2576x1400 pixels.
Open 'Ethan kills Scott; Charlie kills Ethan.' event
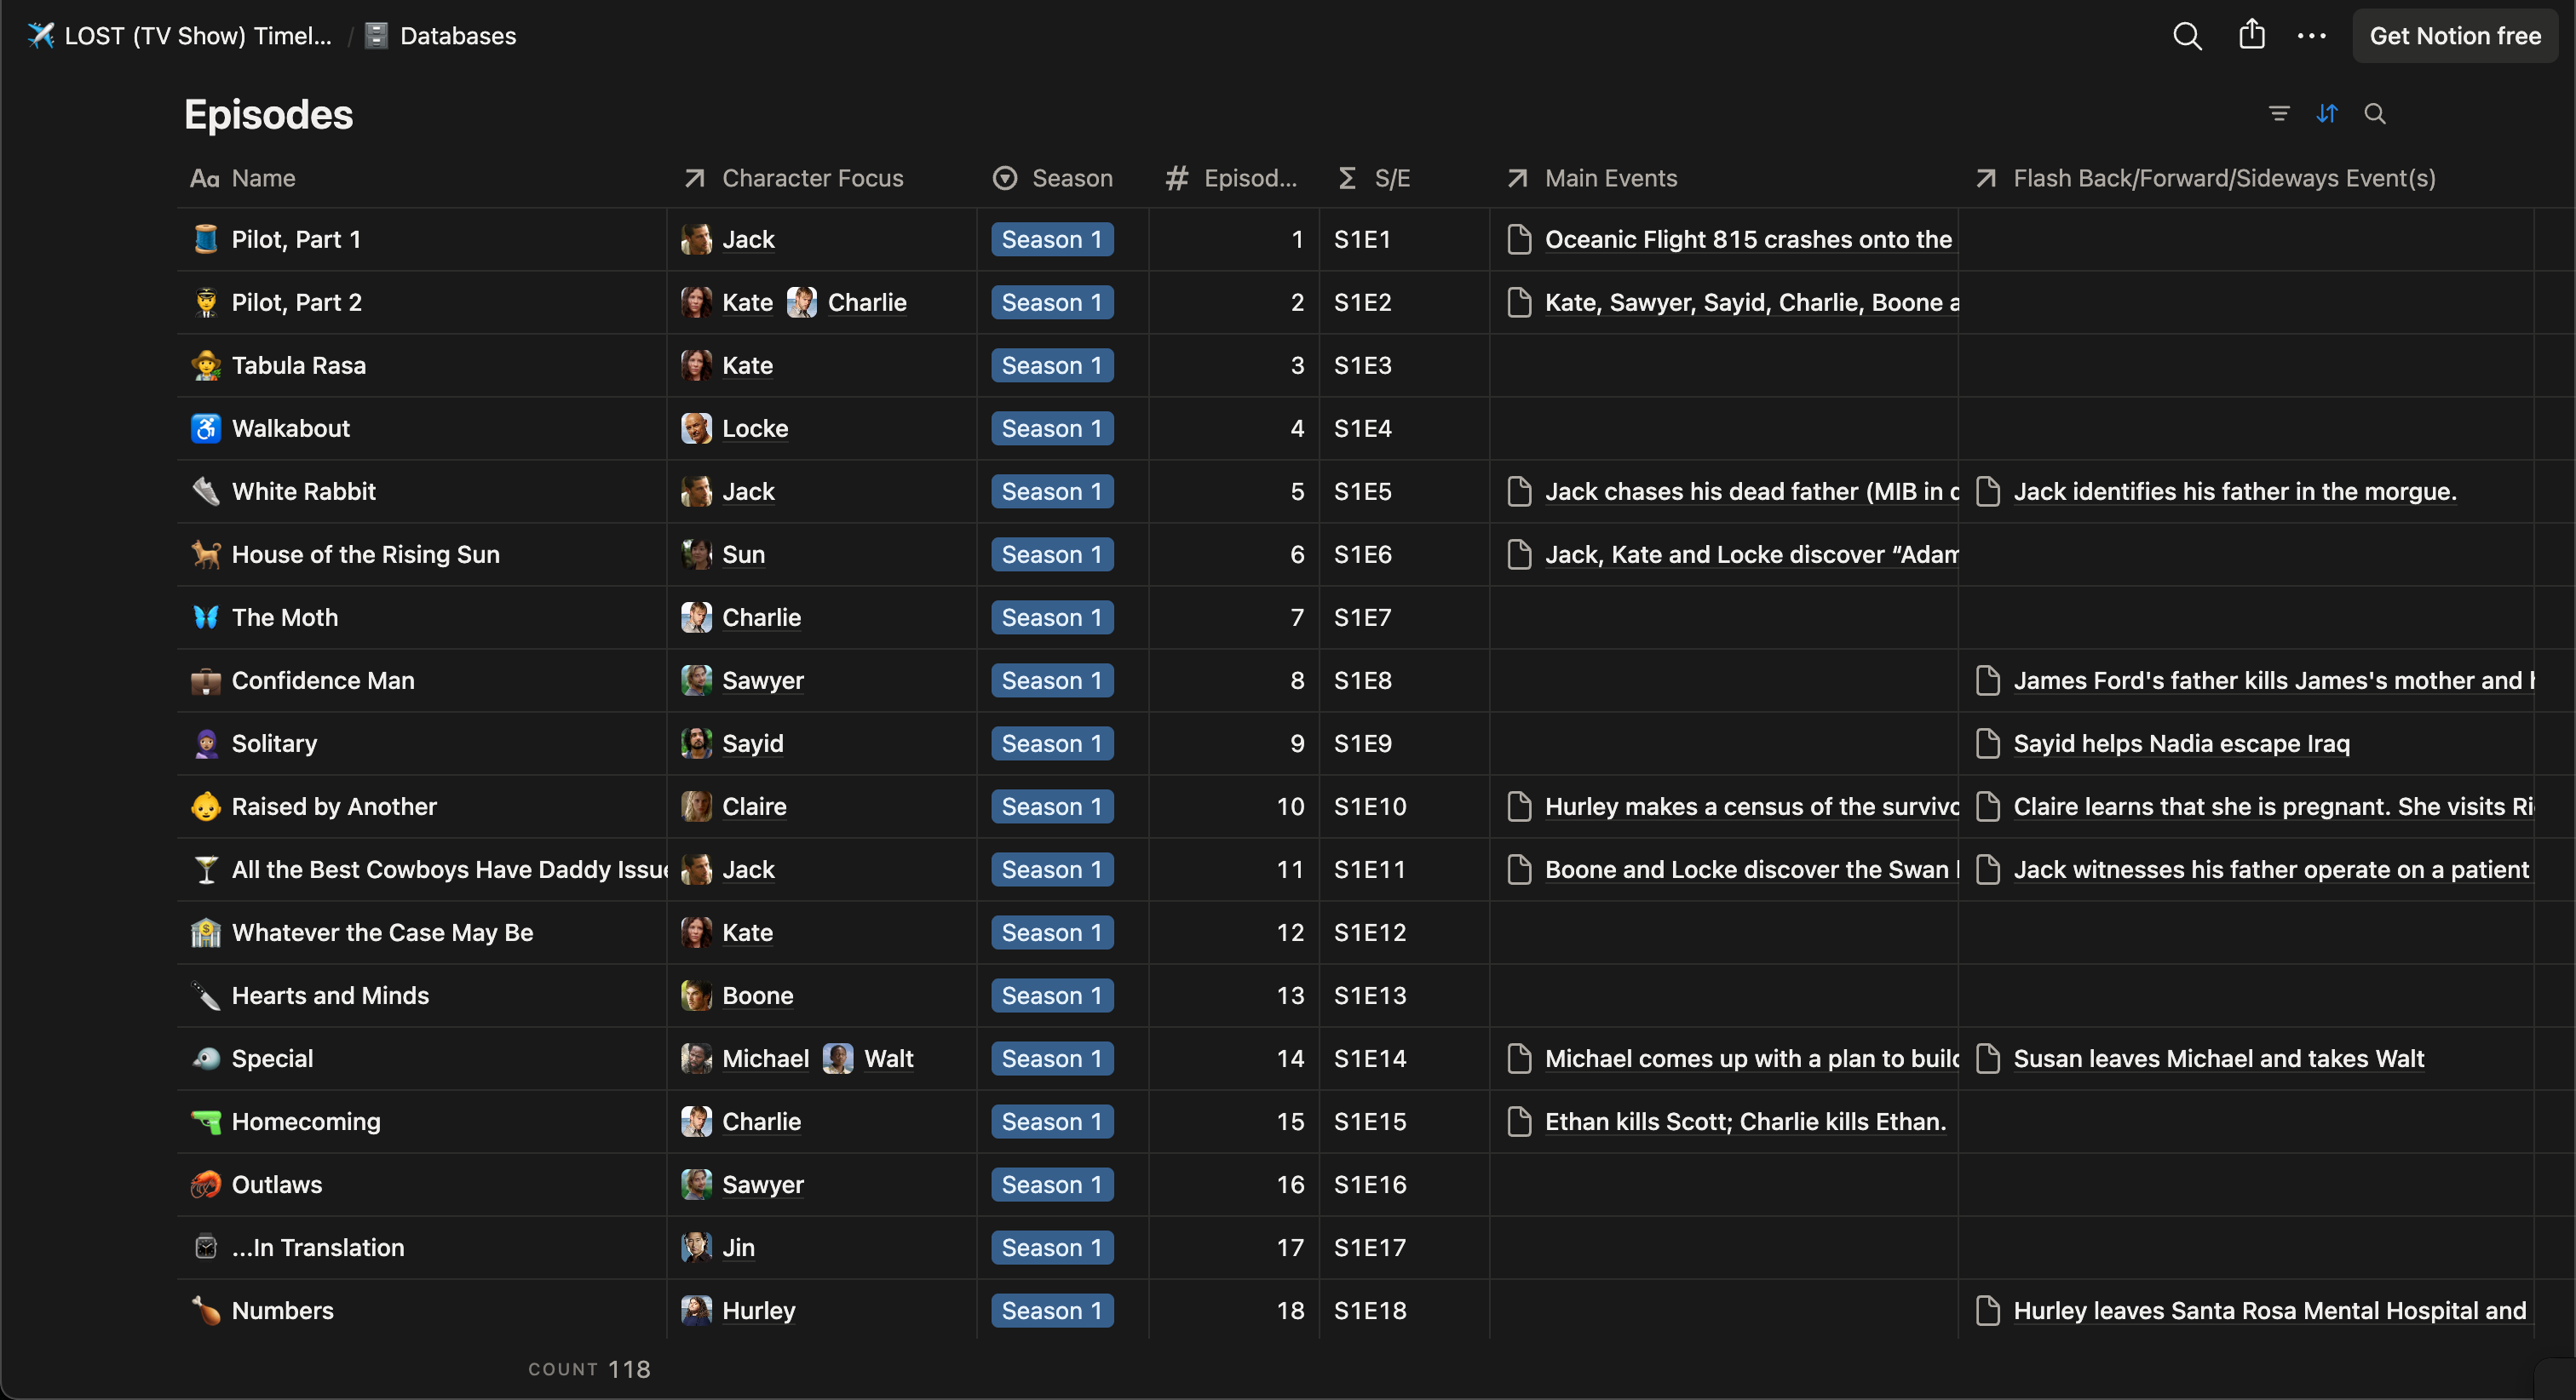(1745, 1121)
